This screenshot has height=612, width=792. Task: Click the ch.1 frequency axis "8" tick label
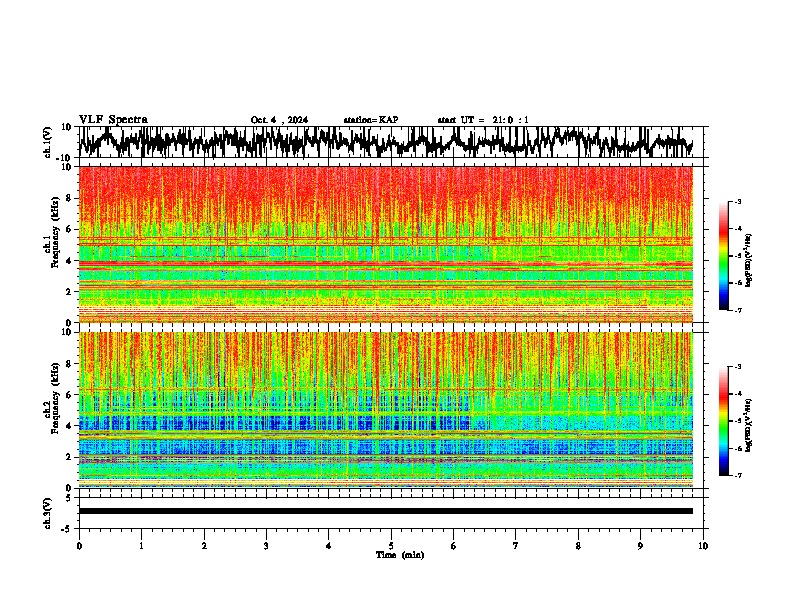click(x=69, y=198)
